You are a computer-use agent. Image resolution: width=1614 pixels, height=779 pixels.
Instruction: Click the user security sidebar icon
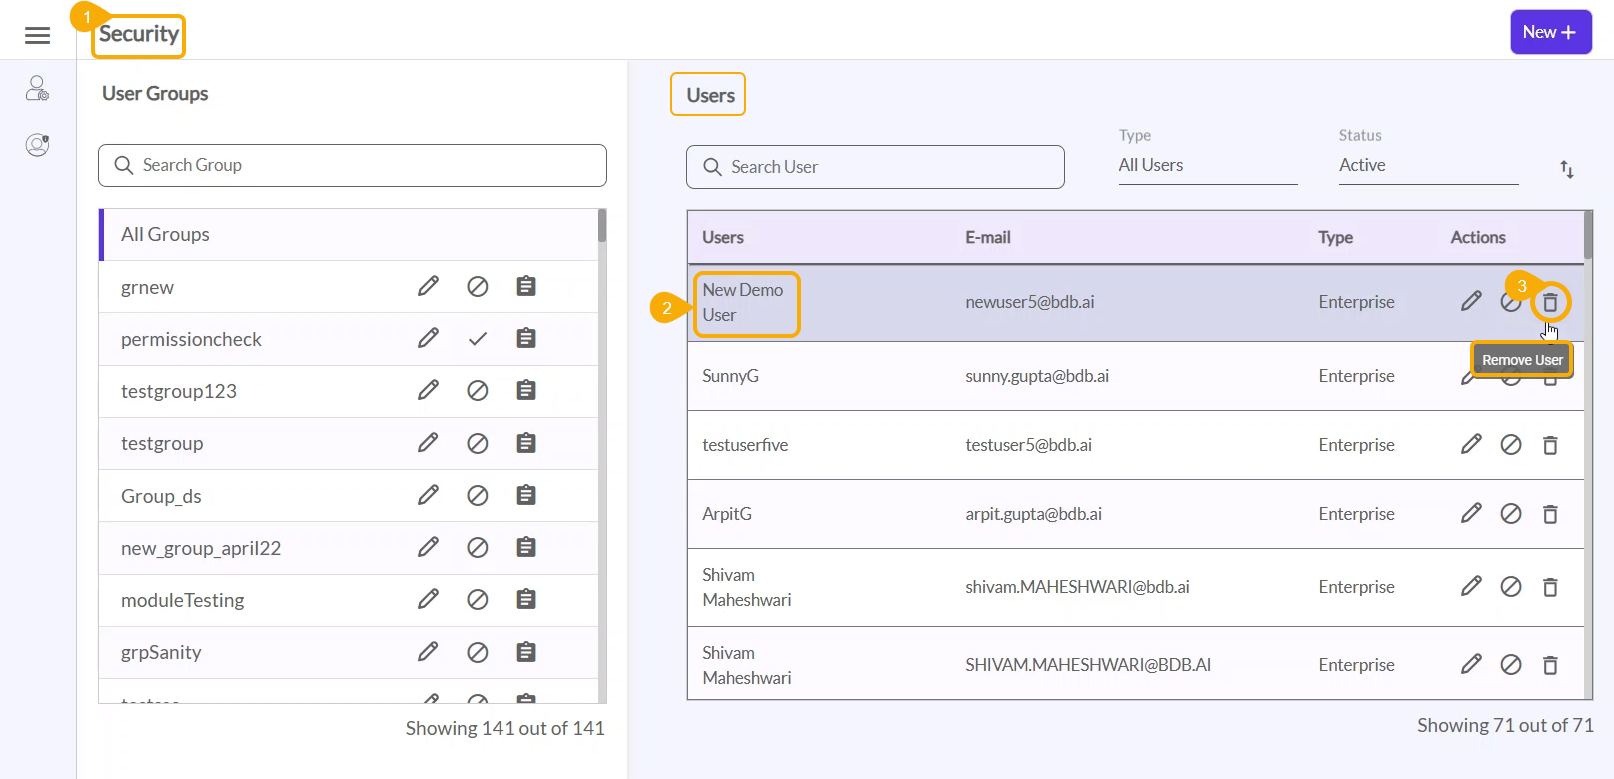click(37, 89)
